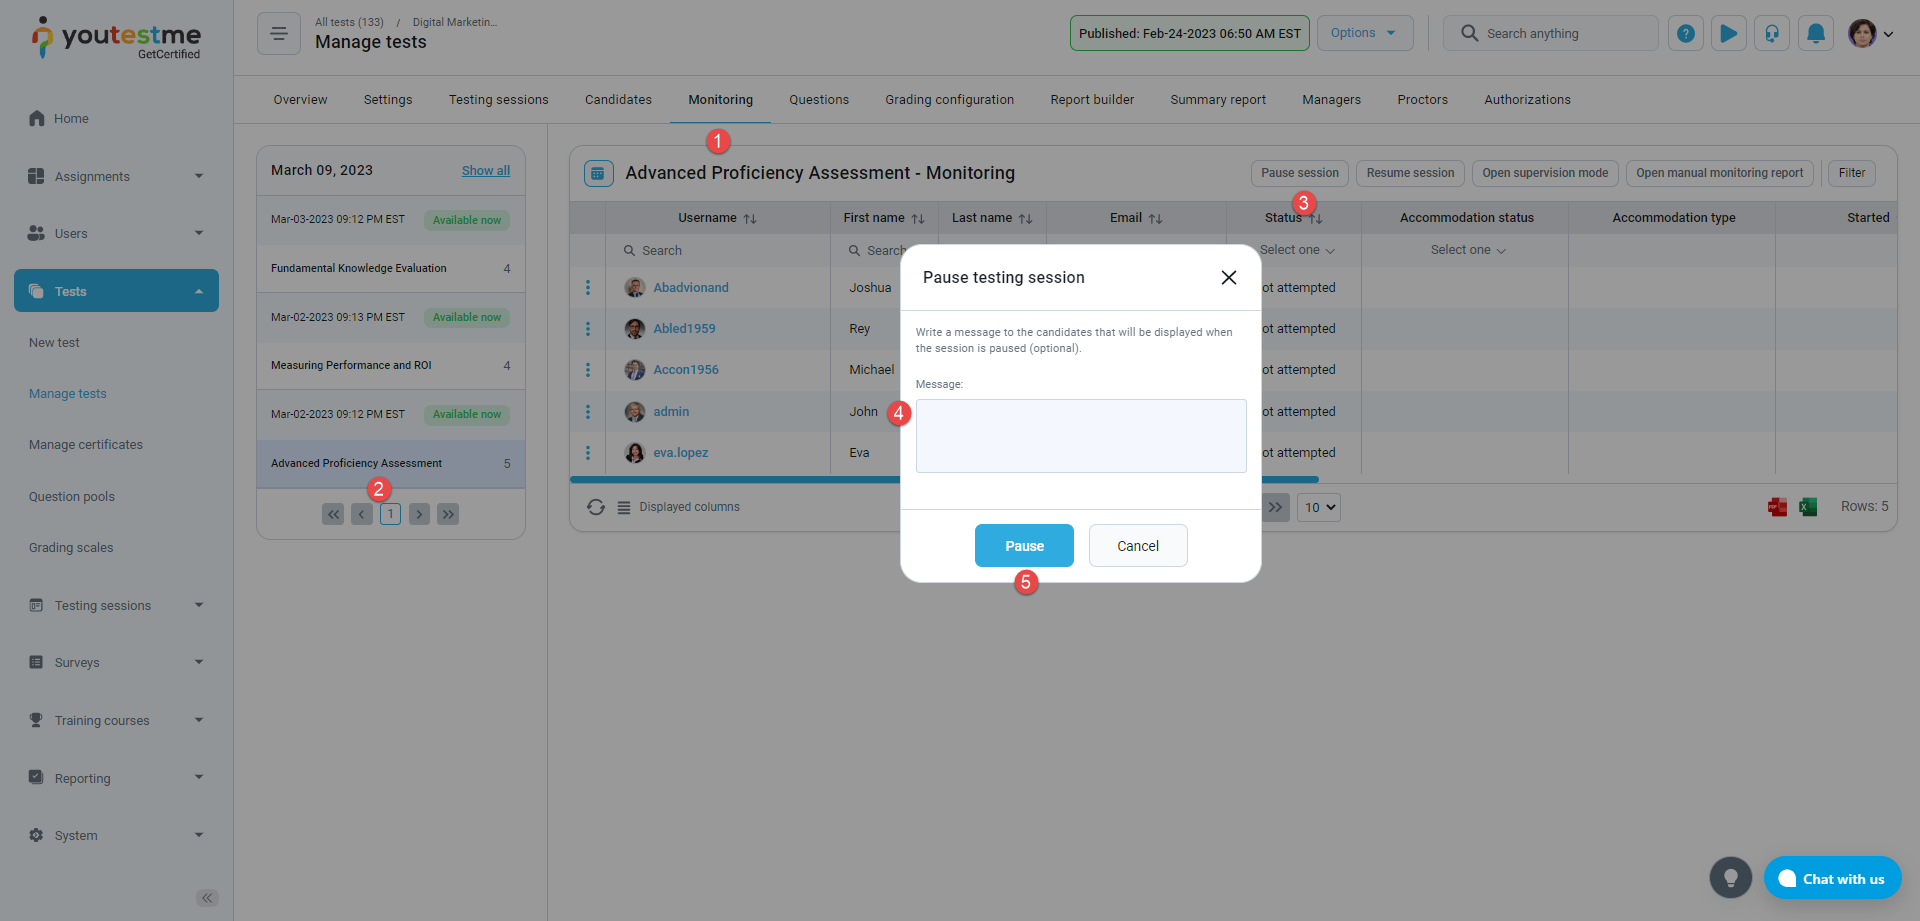This screenshot has height=921, width=1920.
Task: Expand the Accommodation status Select one filter
Action: pyautogui.click(x=1467, y=250)
